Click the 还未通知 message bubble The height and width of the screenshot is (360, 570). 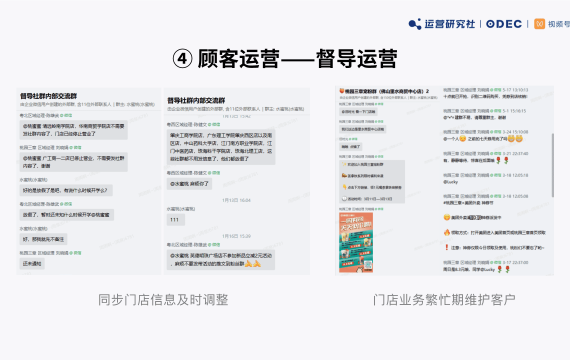(x=32, y=264)
